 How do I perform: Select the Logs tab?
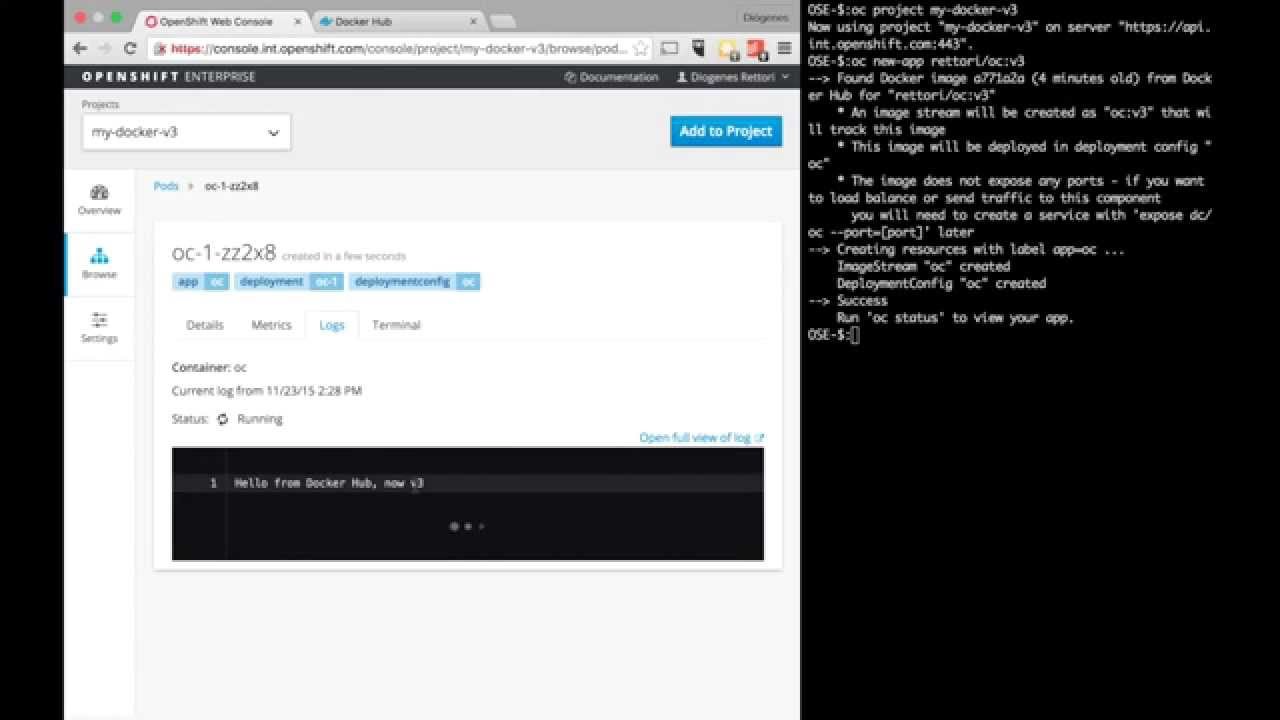tap(332, 325)
